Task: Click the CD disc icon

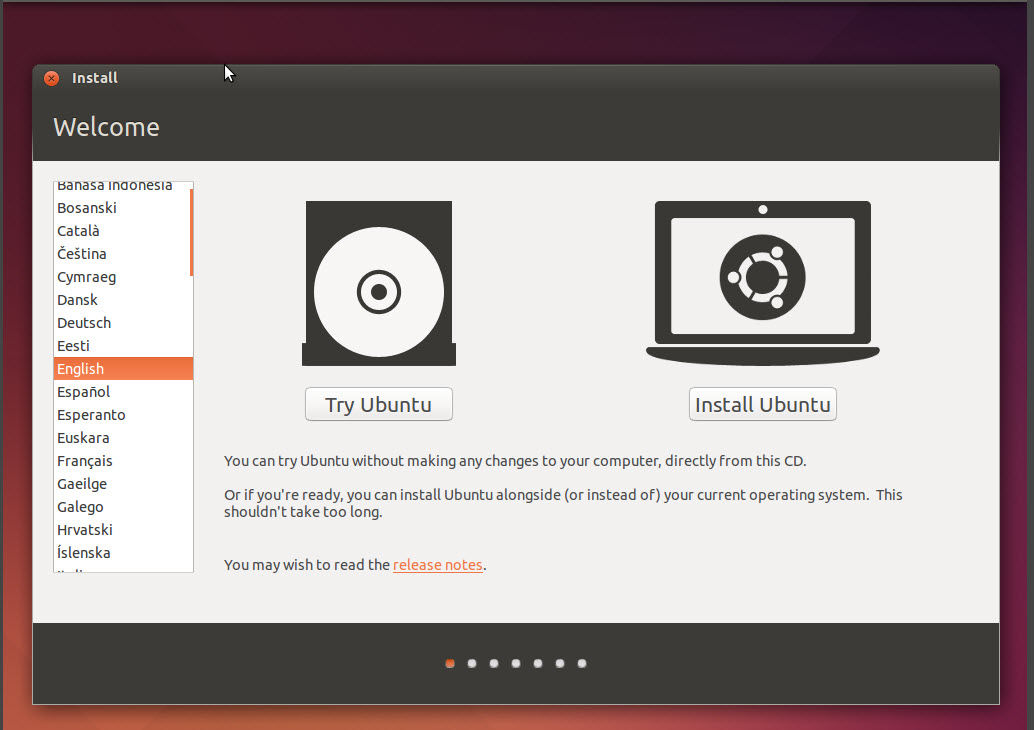Action: (x=379, y=283)
